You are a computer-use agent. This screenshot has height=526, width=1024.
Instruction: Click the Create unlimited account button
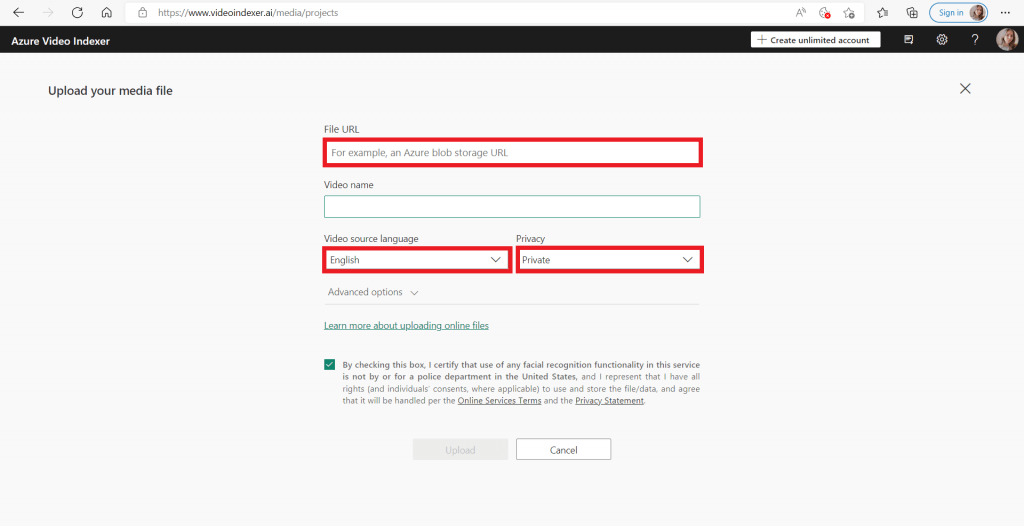point(816,40)
